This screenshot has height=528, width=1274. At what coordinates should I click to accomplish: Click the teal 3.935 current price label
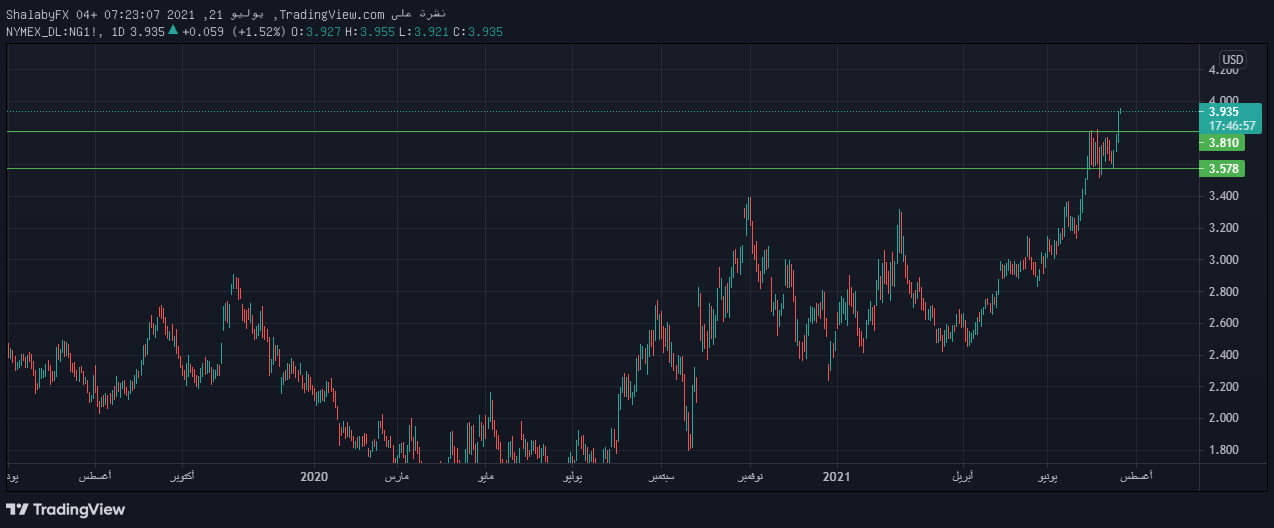(1223, 112)
